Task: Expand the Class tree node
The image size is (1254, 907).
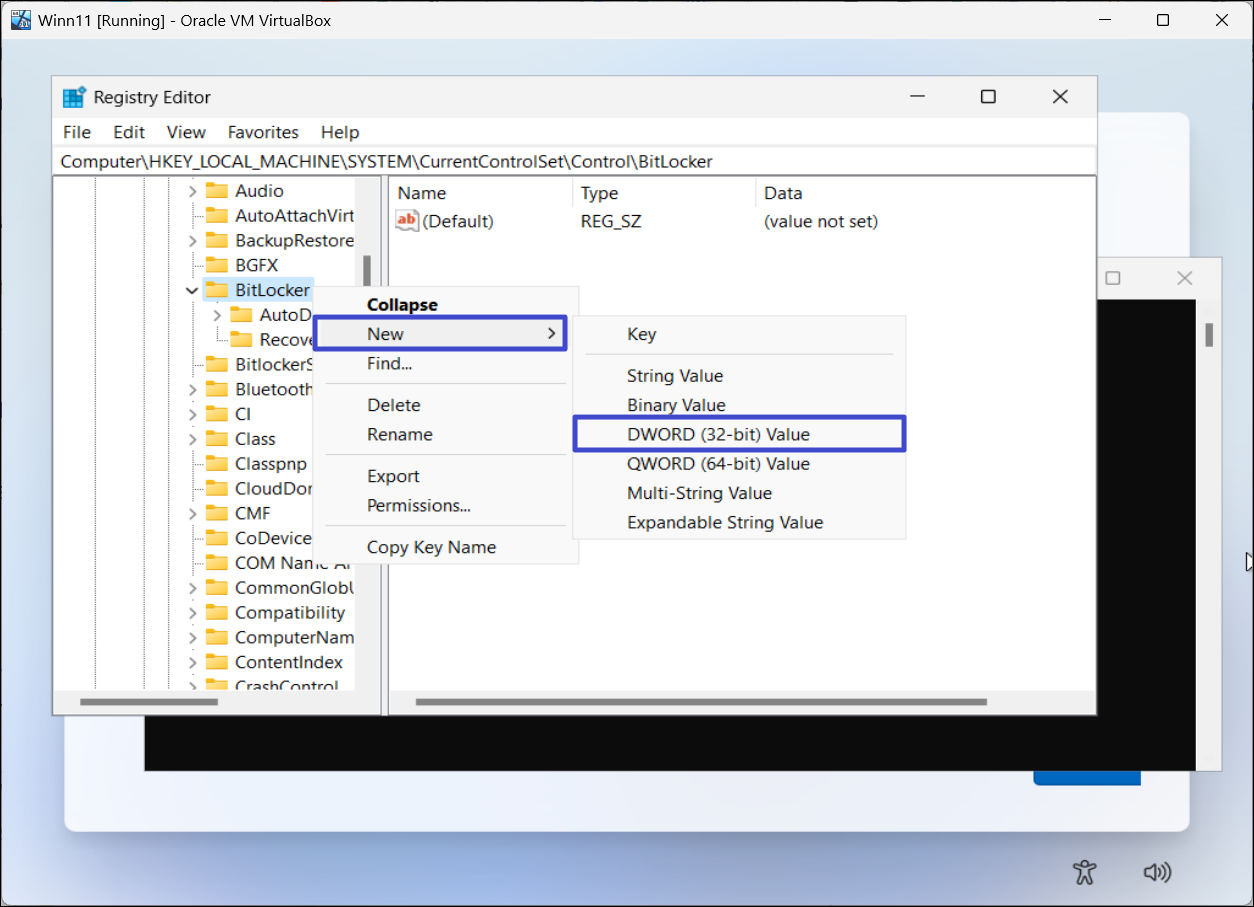Action: (x=192, y=439)
